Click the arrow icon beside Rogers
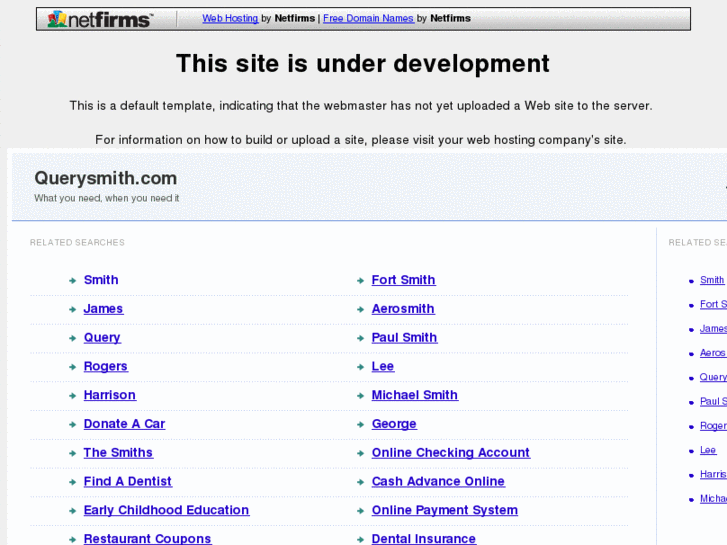Image resolution: width=727 pixels, height=545 pixels. click(x=72, y=367)
